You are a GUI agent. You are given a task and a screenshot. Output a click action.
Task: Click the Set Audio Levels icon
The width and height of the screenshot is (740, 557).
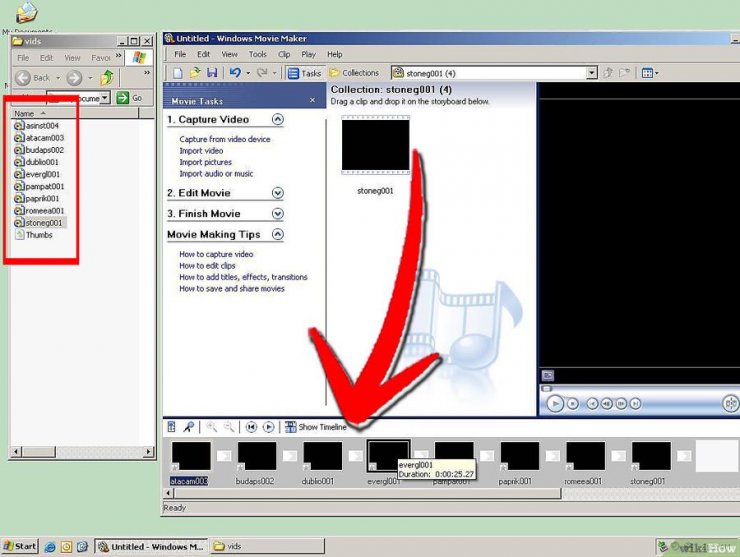tap(171, 427)
